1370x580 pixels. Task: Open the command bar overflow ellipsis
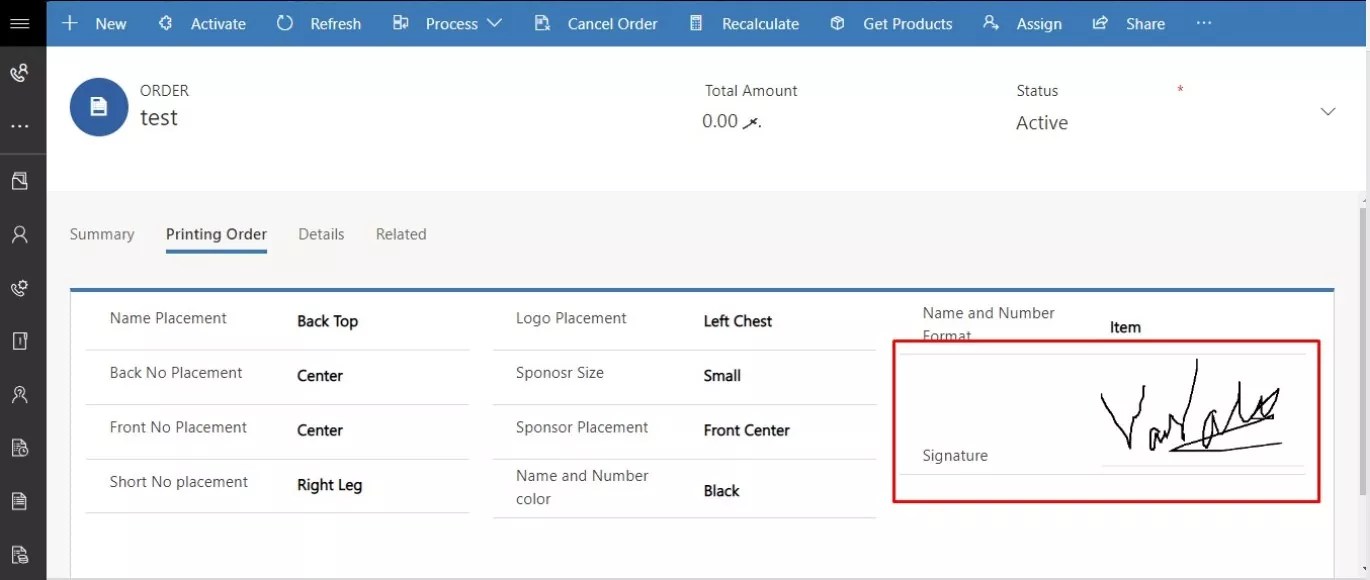pos(1204,23)
